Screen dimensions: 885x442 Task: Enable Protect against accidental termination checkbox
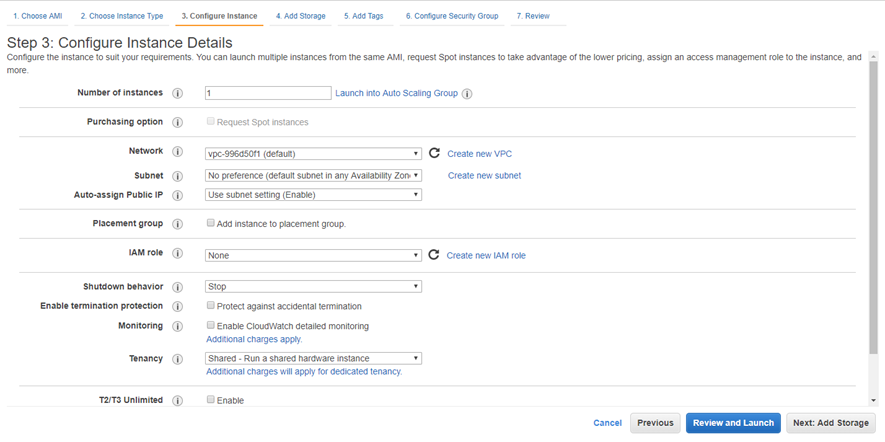click(211, 306)
